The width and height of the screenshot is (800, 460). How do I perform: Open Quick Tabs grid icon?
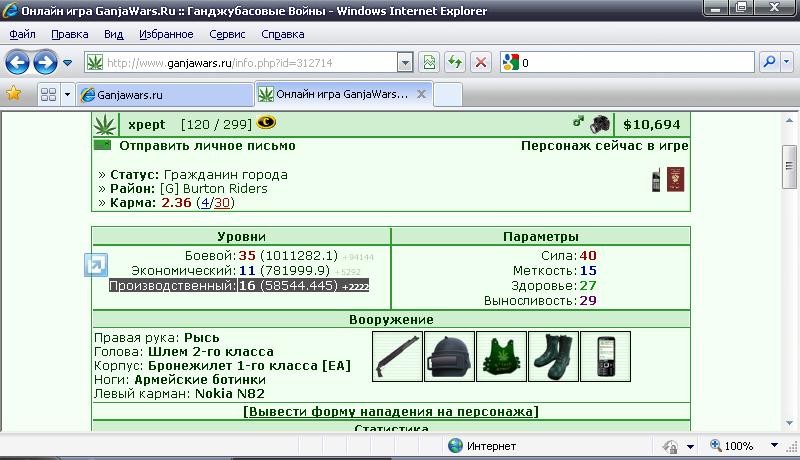pos(48,94)
